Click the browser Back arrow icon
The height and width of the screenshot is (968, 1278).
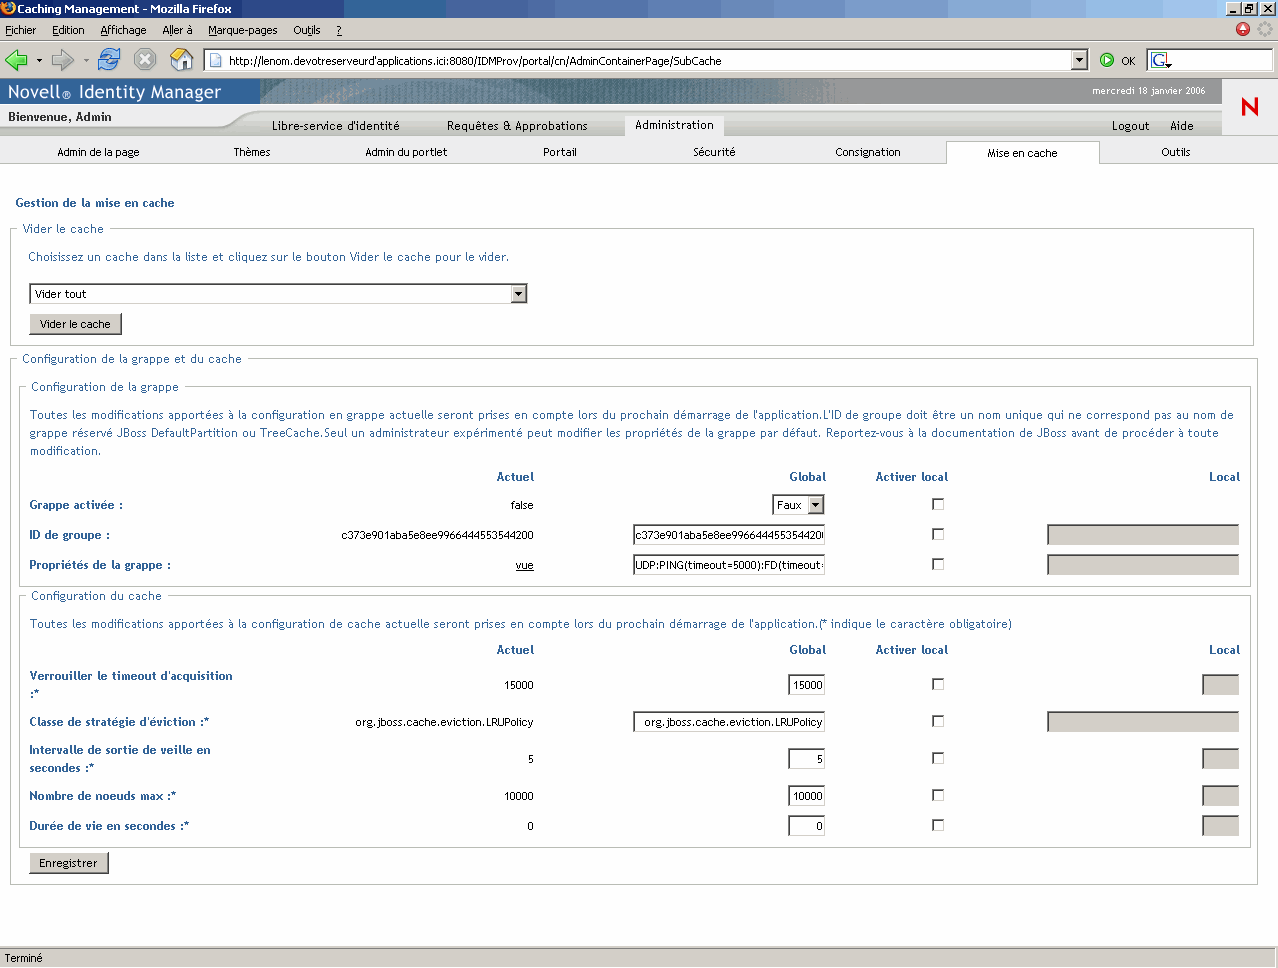coord(17,60)
